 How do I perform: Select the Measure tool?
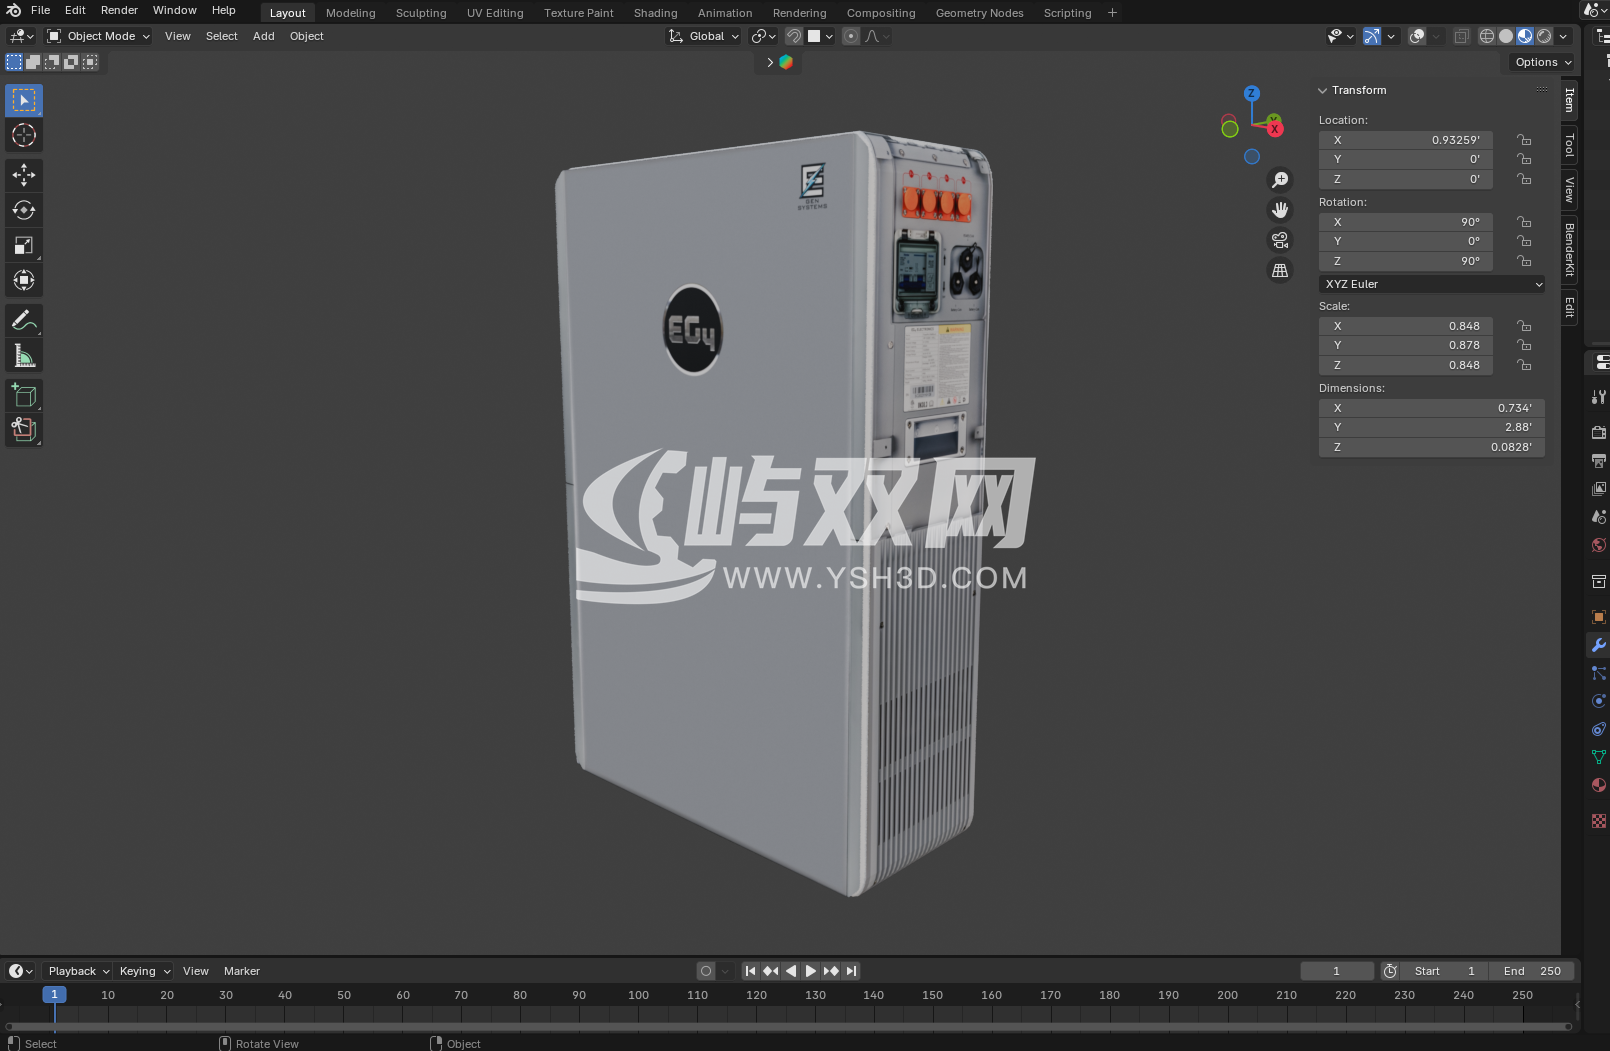pos(24,356)
